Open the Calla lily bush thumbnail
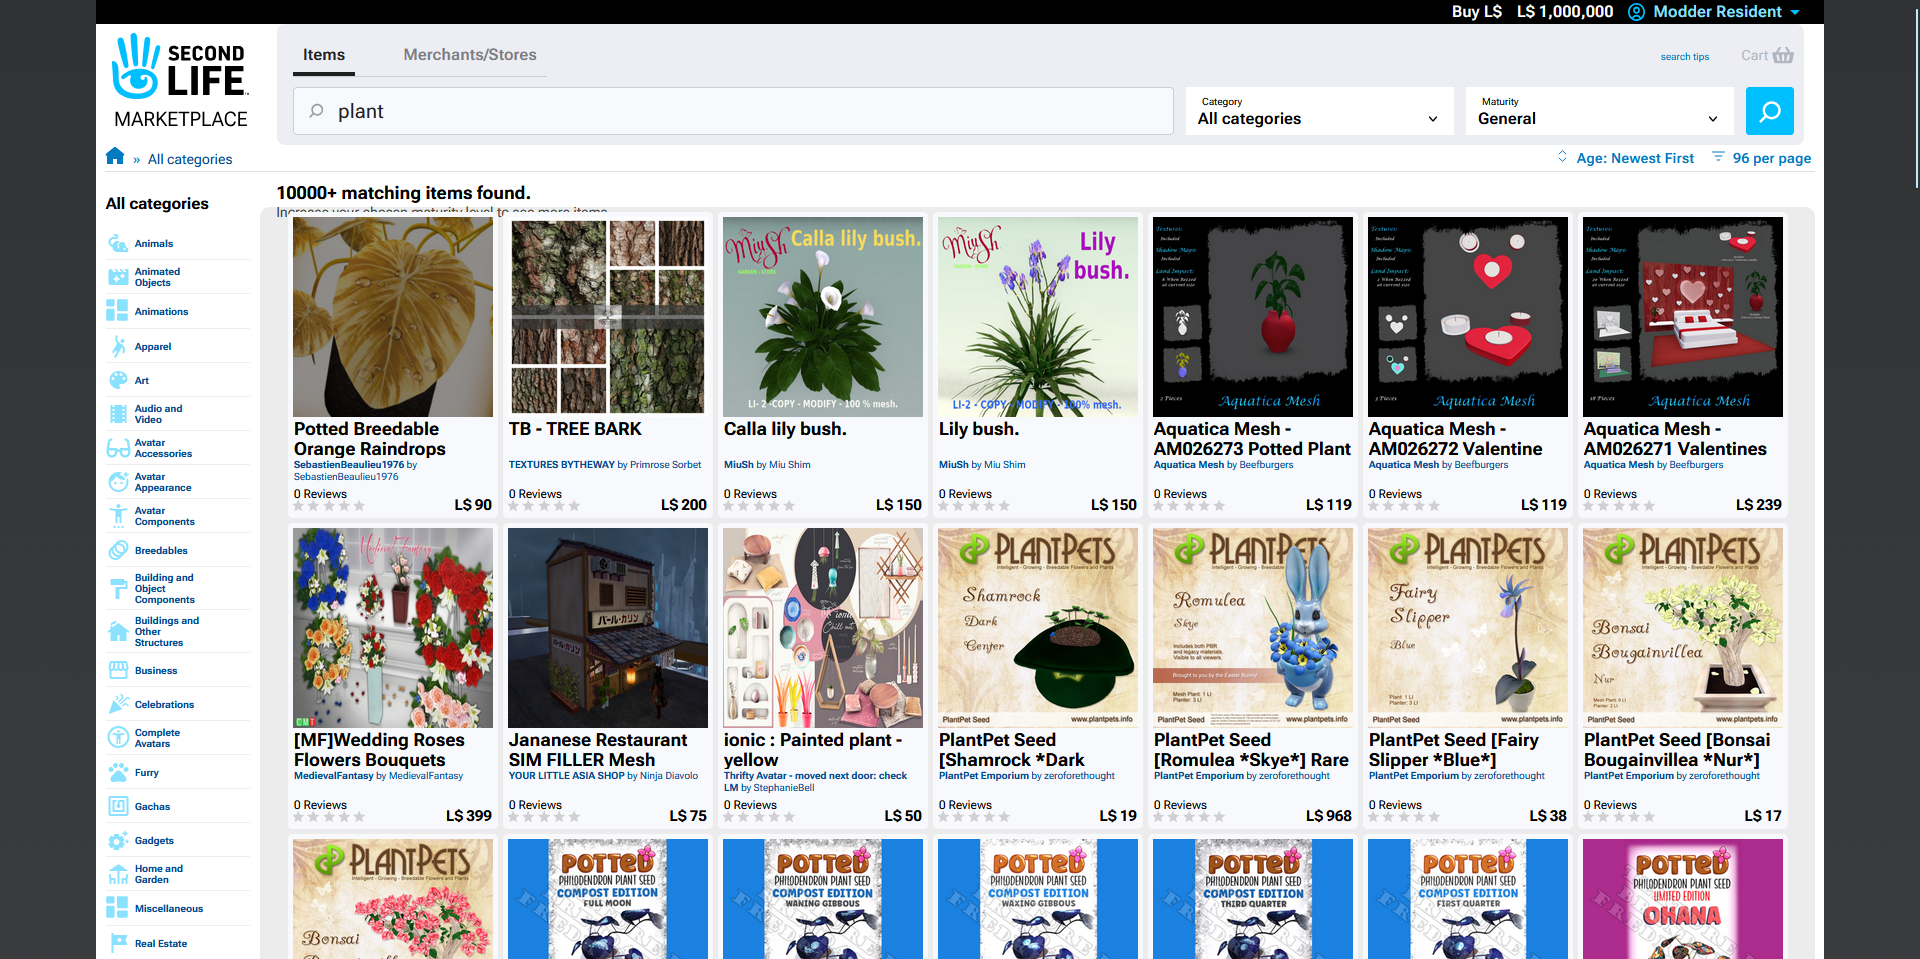The width and height of the screenshot is (1920, 959). pos(822,317)
